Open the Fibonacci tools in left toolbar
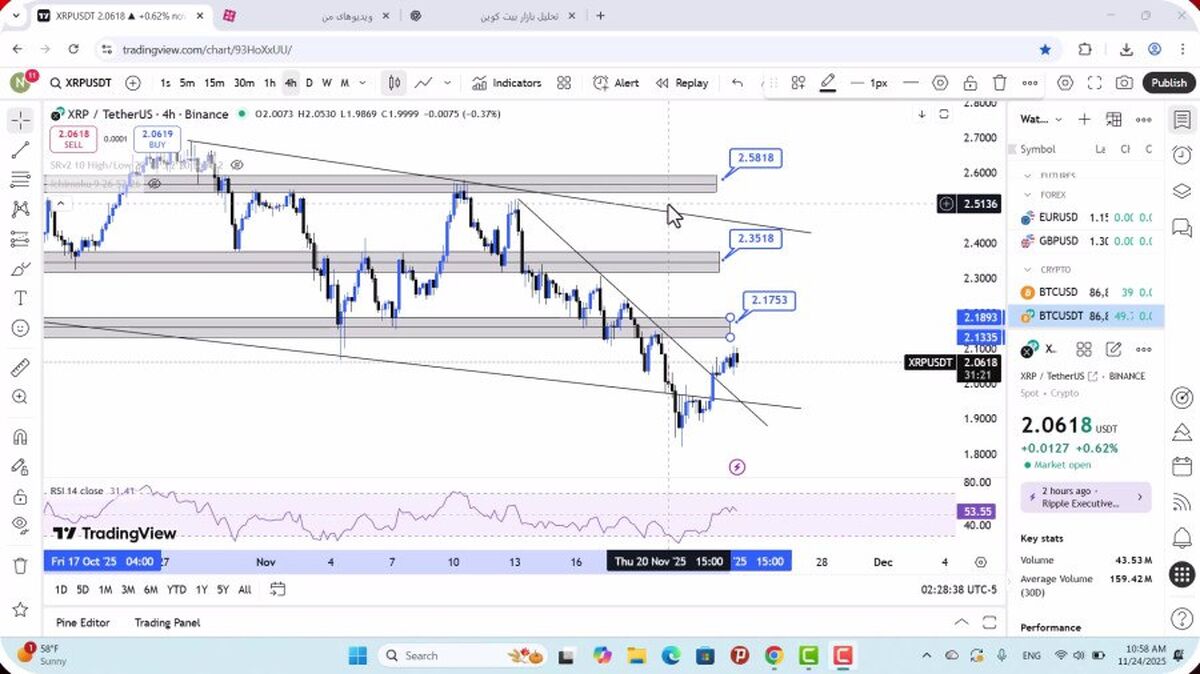Viewport: 1200px width, 674px height. point(20,180)
